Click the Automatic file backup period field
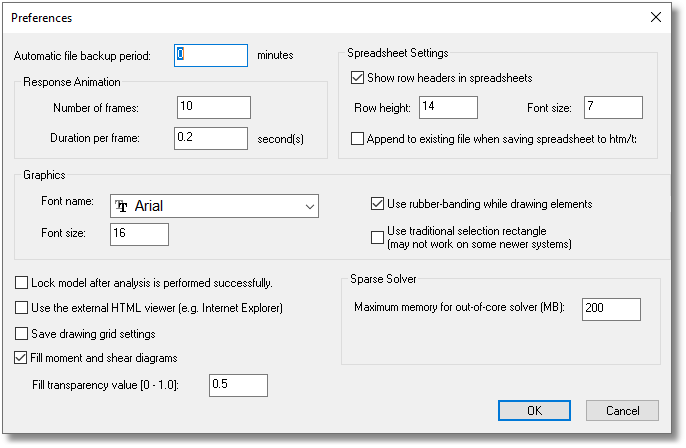 [211, 55]
